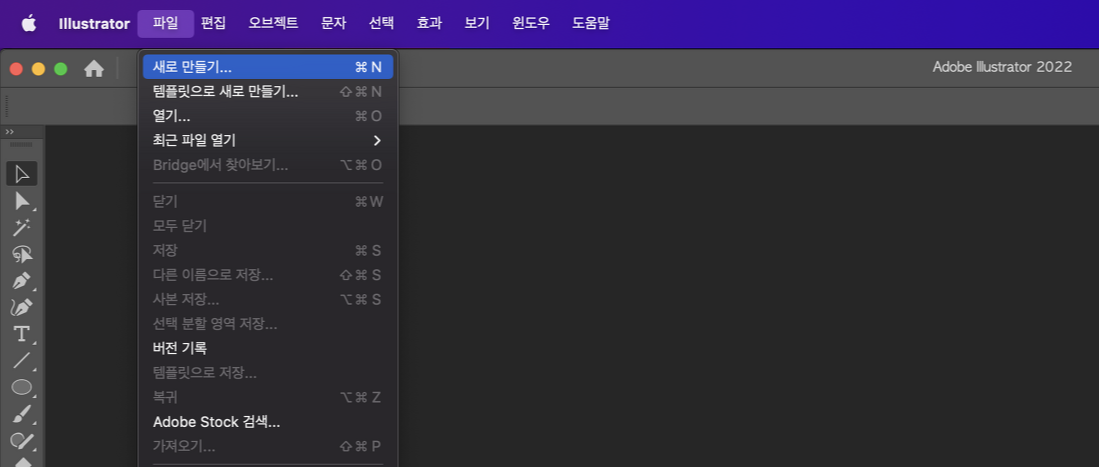Choose 버전 기록 menu item

(268, 348)
